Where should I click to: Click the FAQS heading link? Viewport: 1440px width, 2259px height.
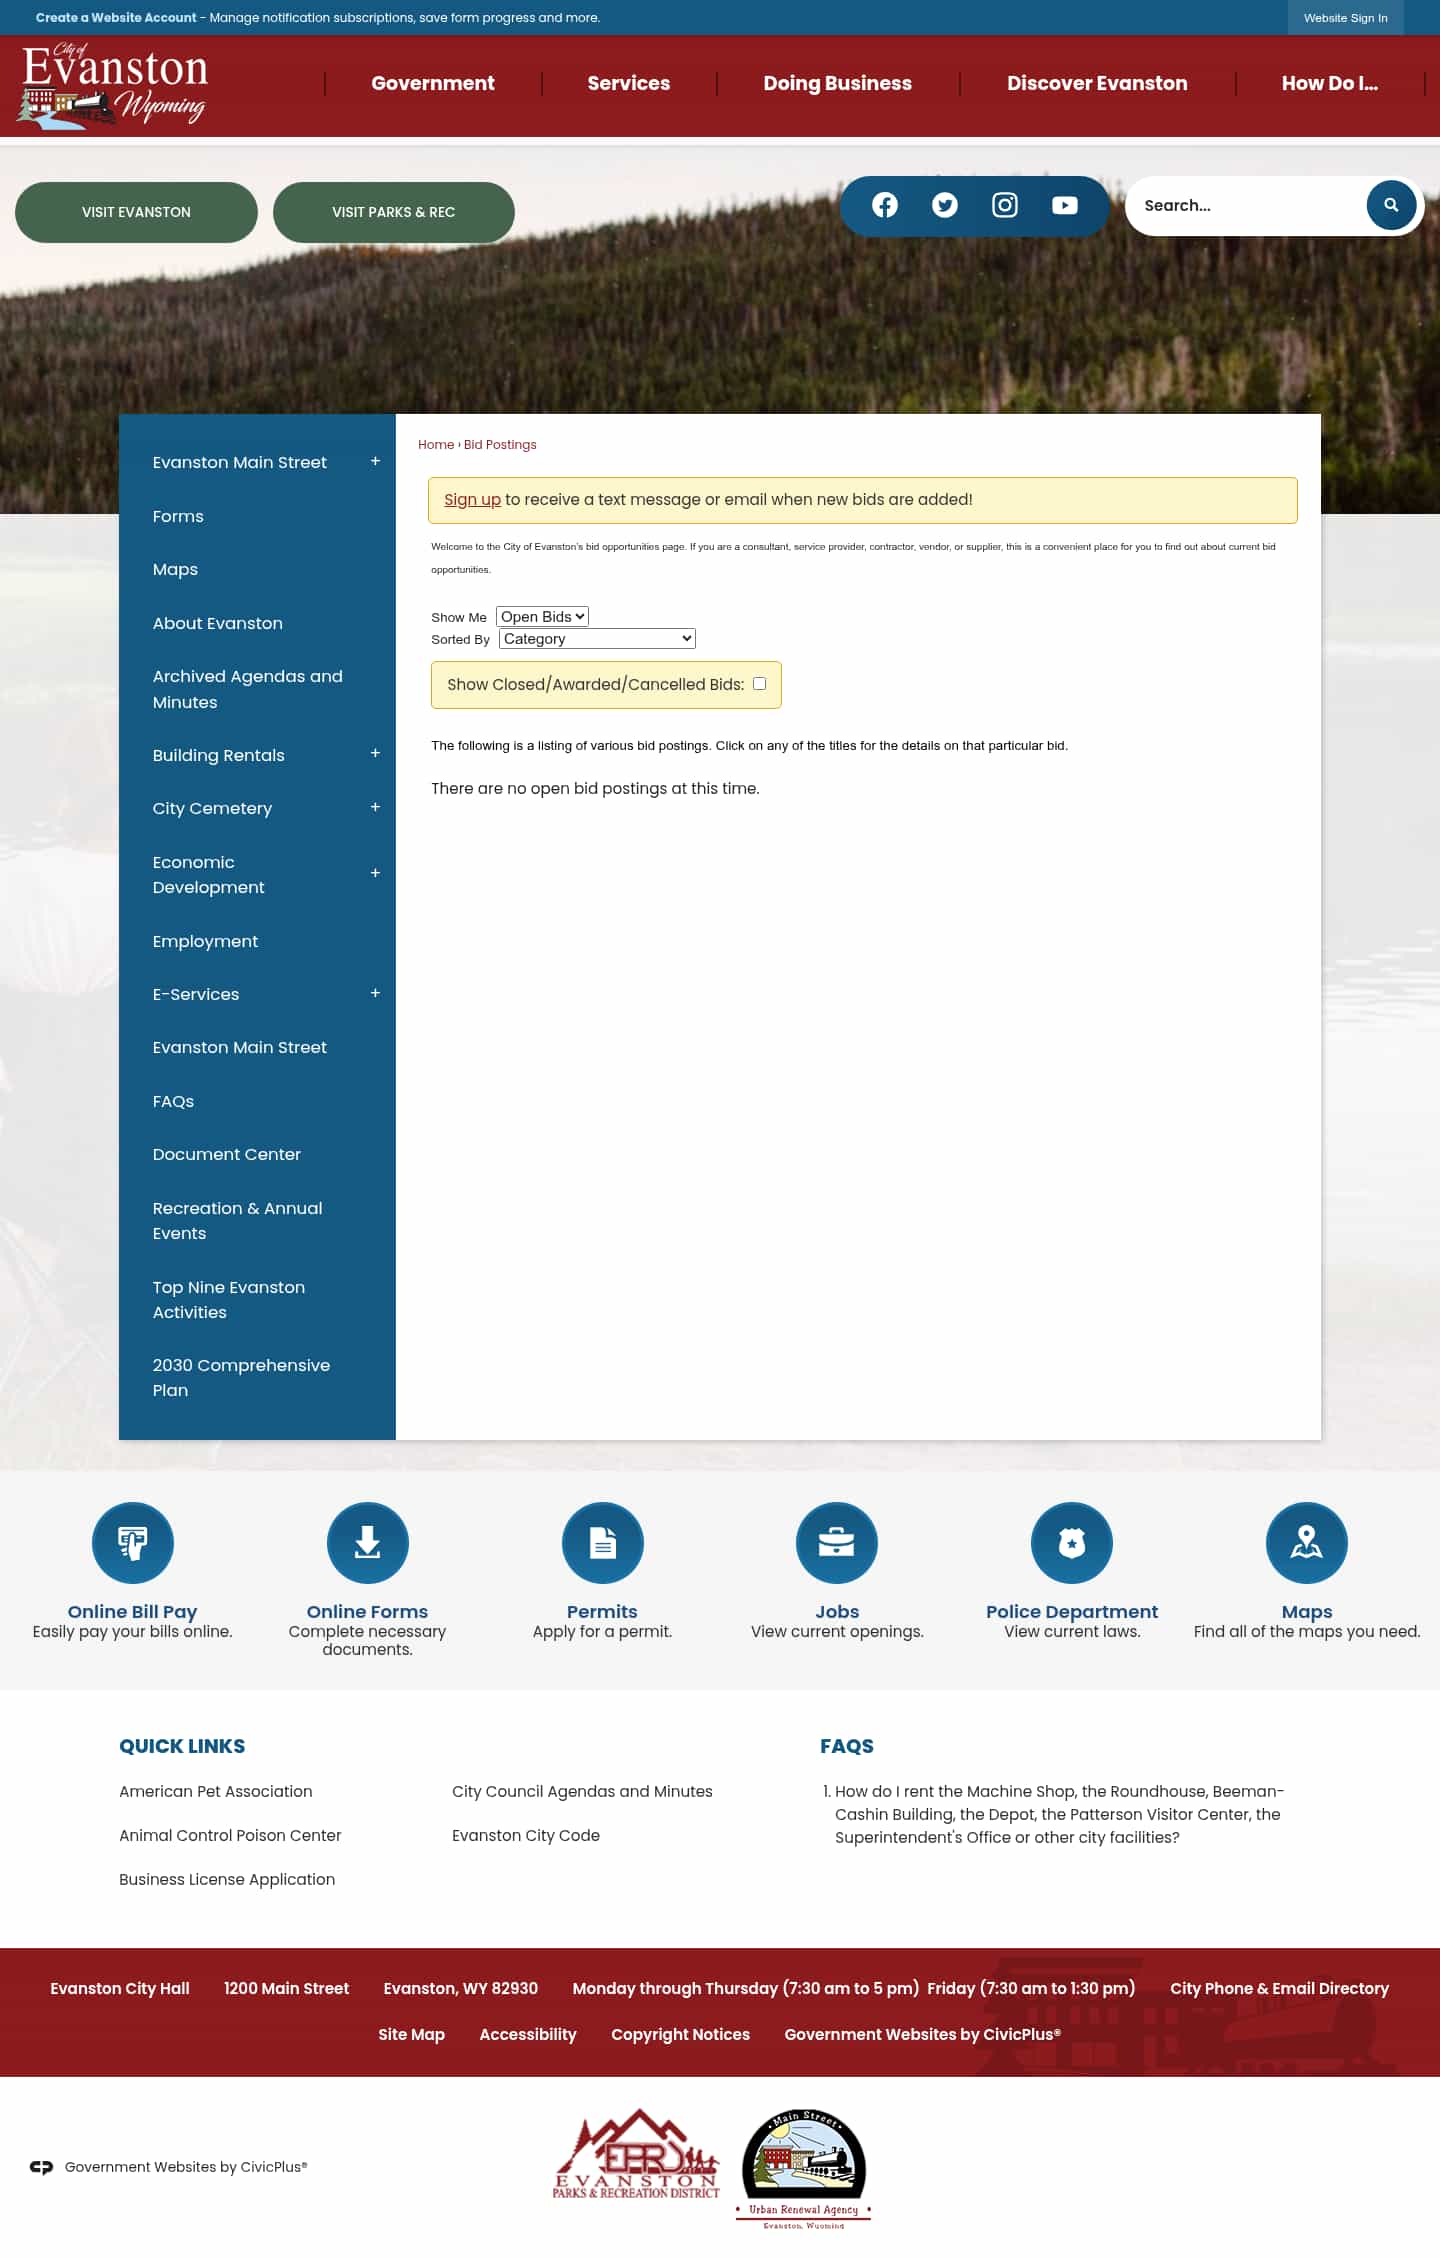click(x=847, y=1746)
